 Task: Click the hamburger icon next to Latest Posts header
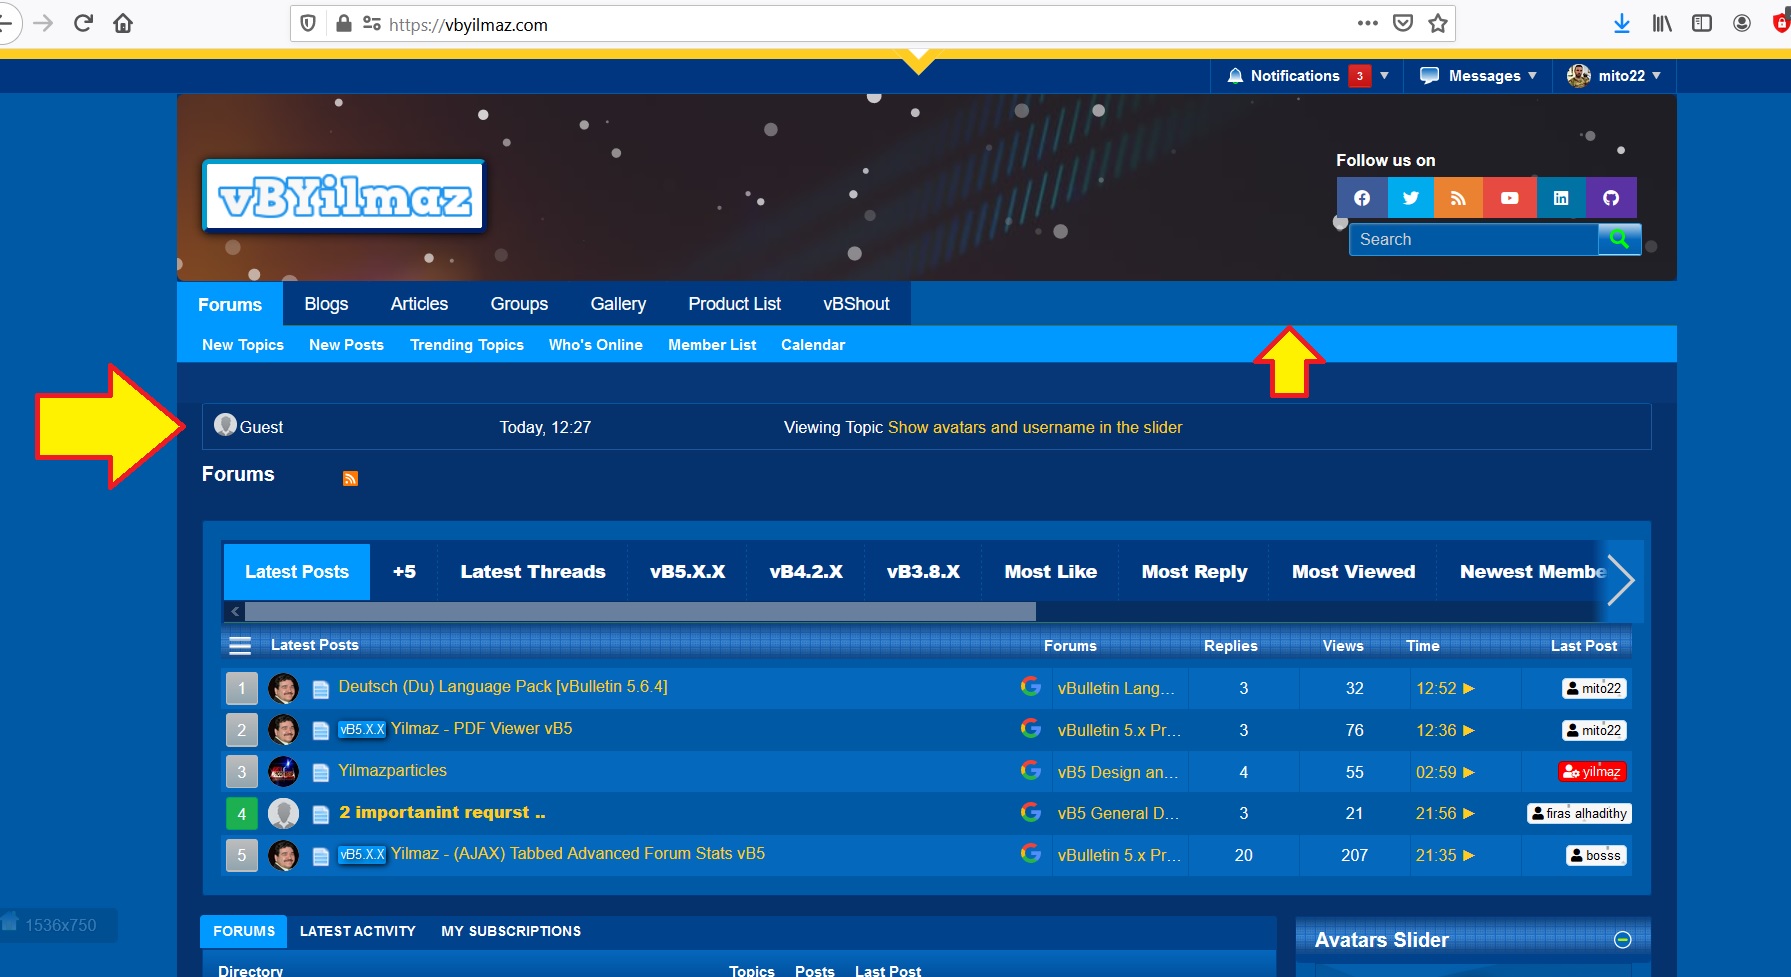coord(240,646)
